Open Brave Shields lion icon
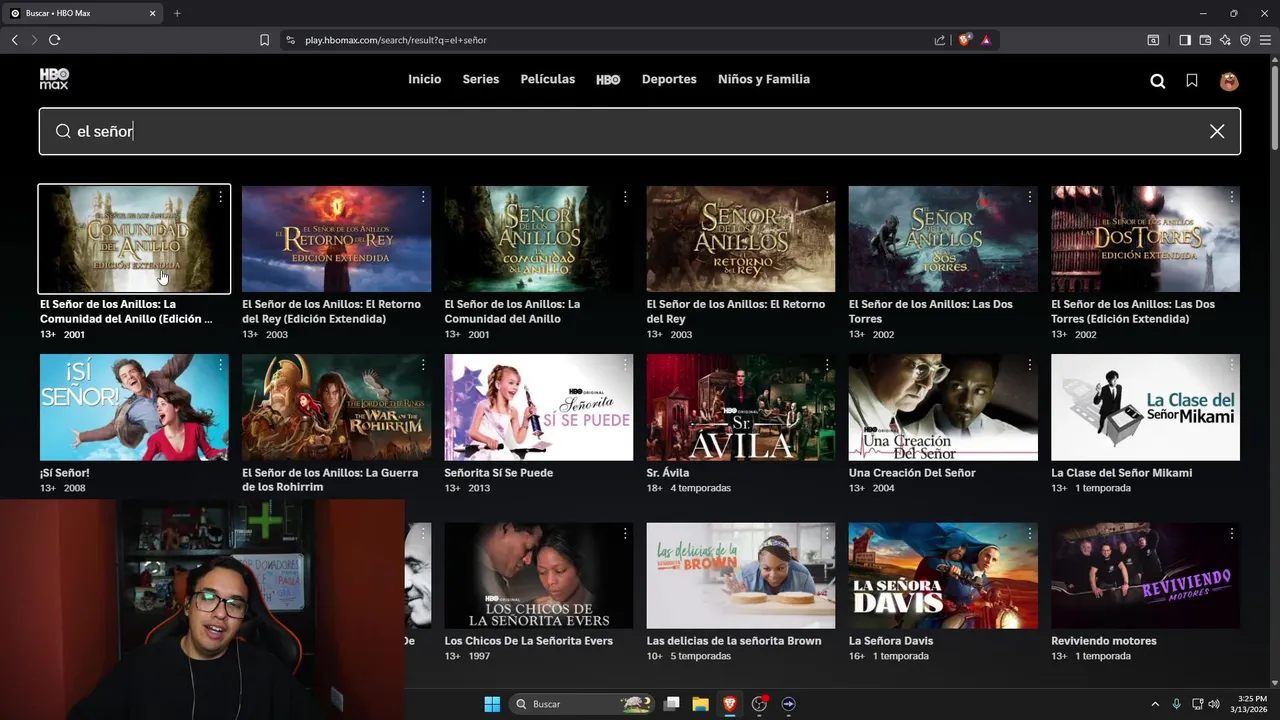Screen dimensions: 1280x720 pyautogui.click(x=964, y=40)
